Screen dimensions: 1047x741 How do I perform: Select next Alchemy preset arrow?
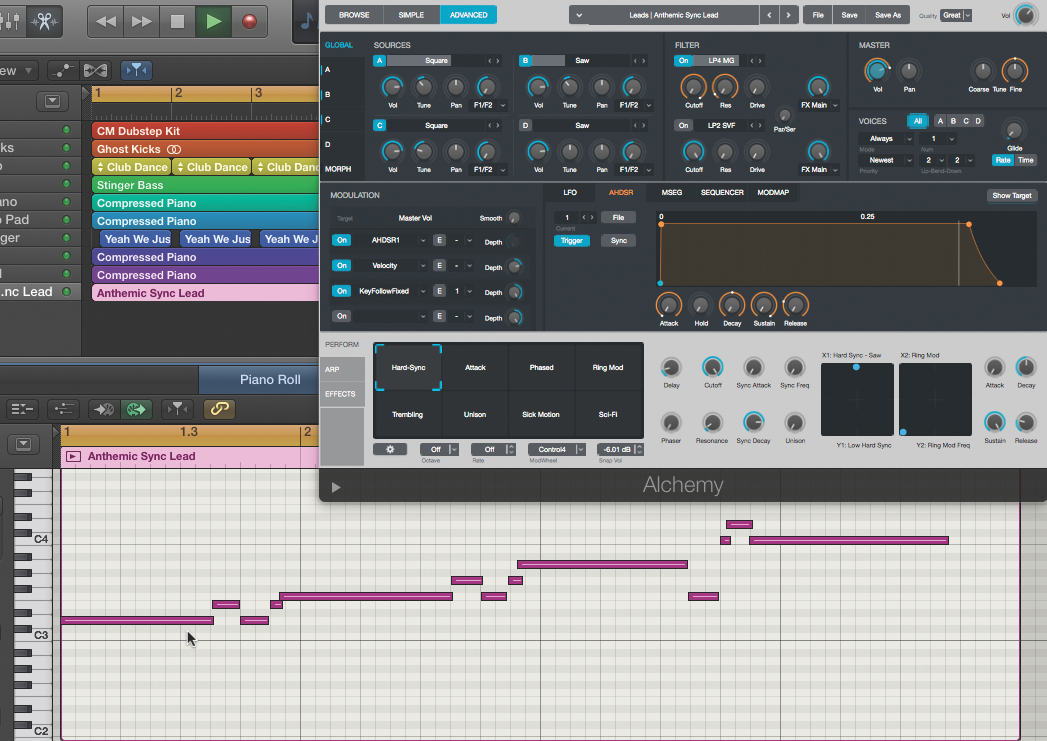click(x=789, y=15)
